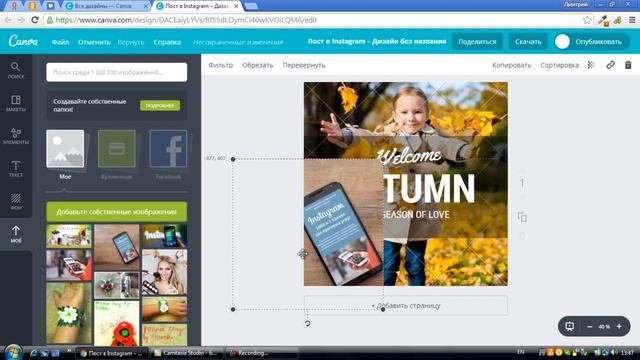640x360 pixels.
Task: Click the browser address bar URL
Action: click(186, 20)
